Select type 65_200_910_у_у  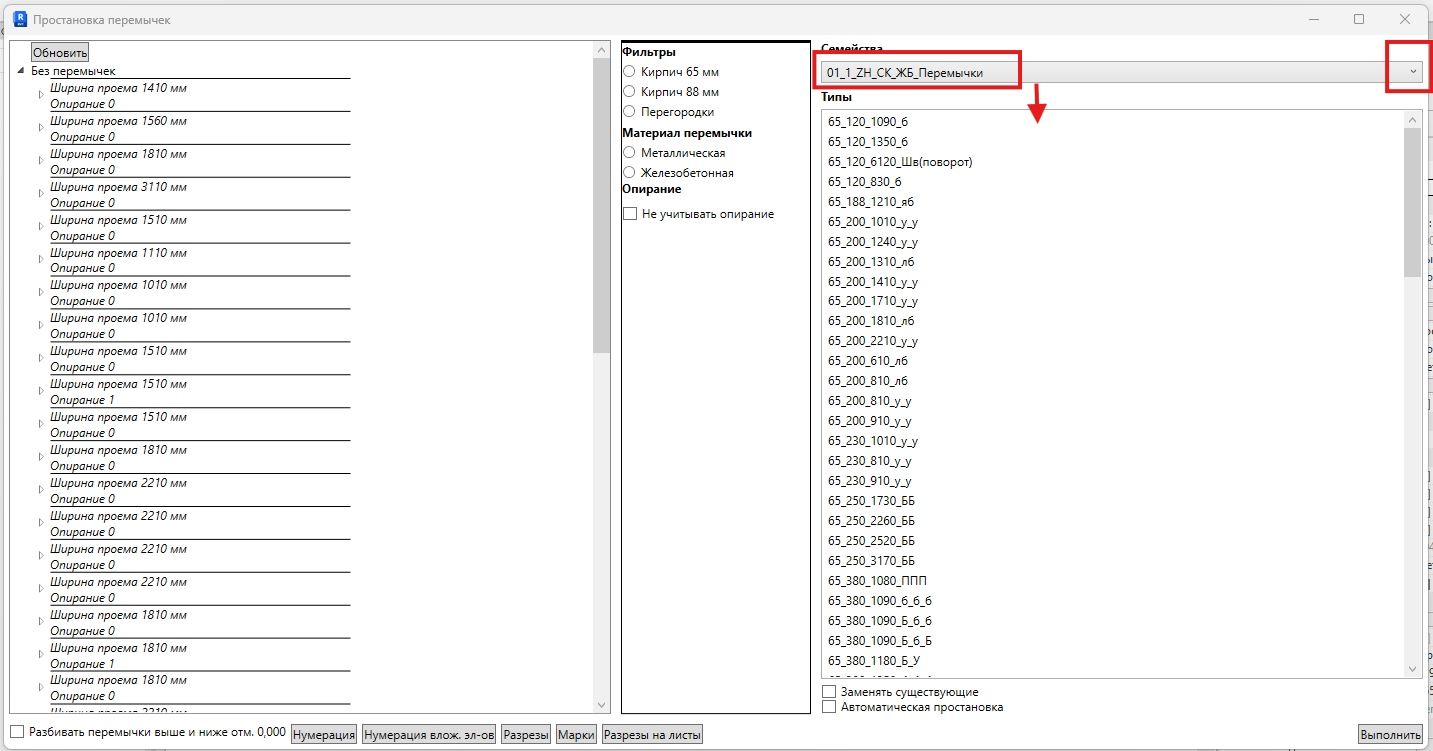pyautogui.click(x=870, y=421)
